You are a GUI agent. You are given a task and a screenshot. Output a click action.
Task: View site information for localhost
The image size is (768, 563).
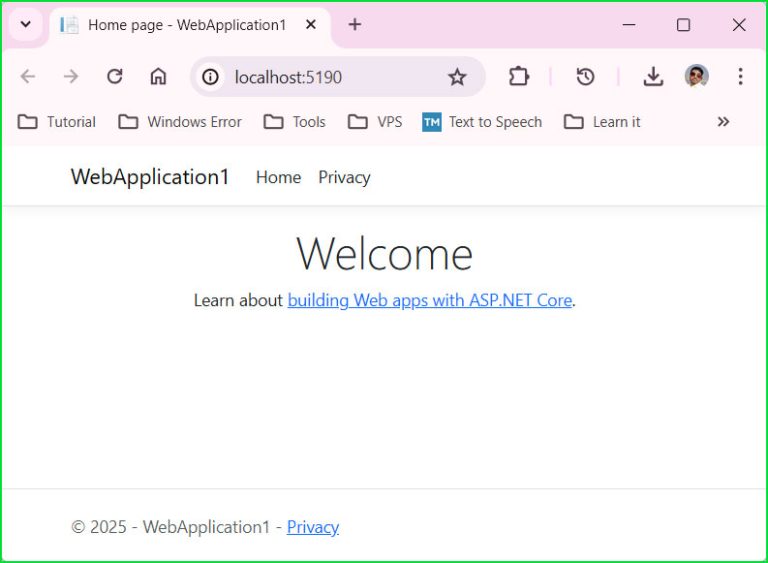211,77
